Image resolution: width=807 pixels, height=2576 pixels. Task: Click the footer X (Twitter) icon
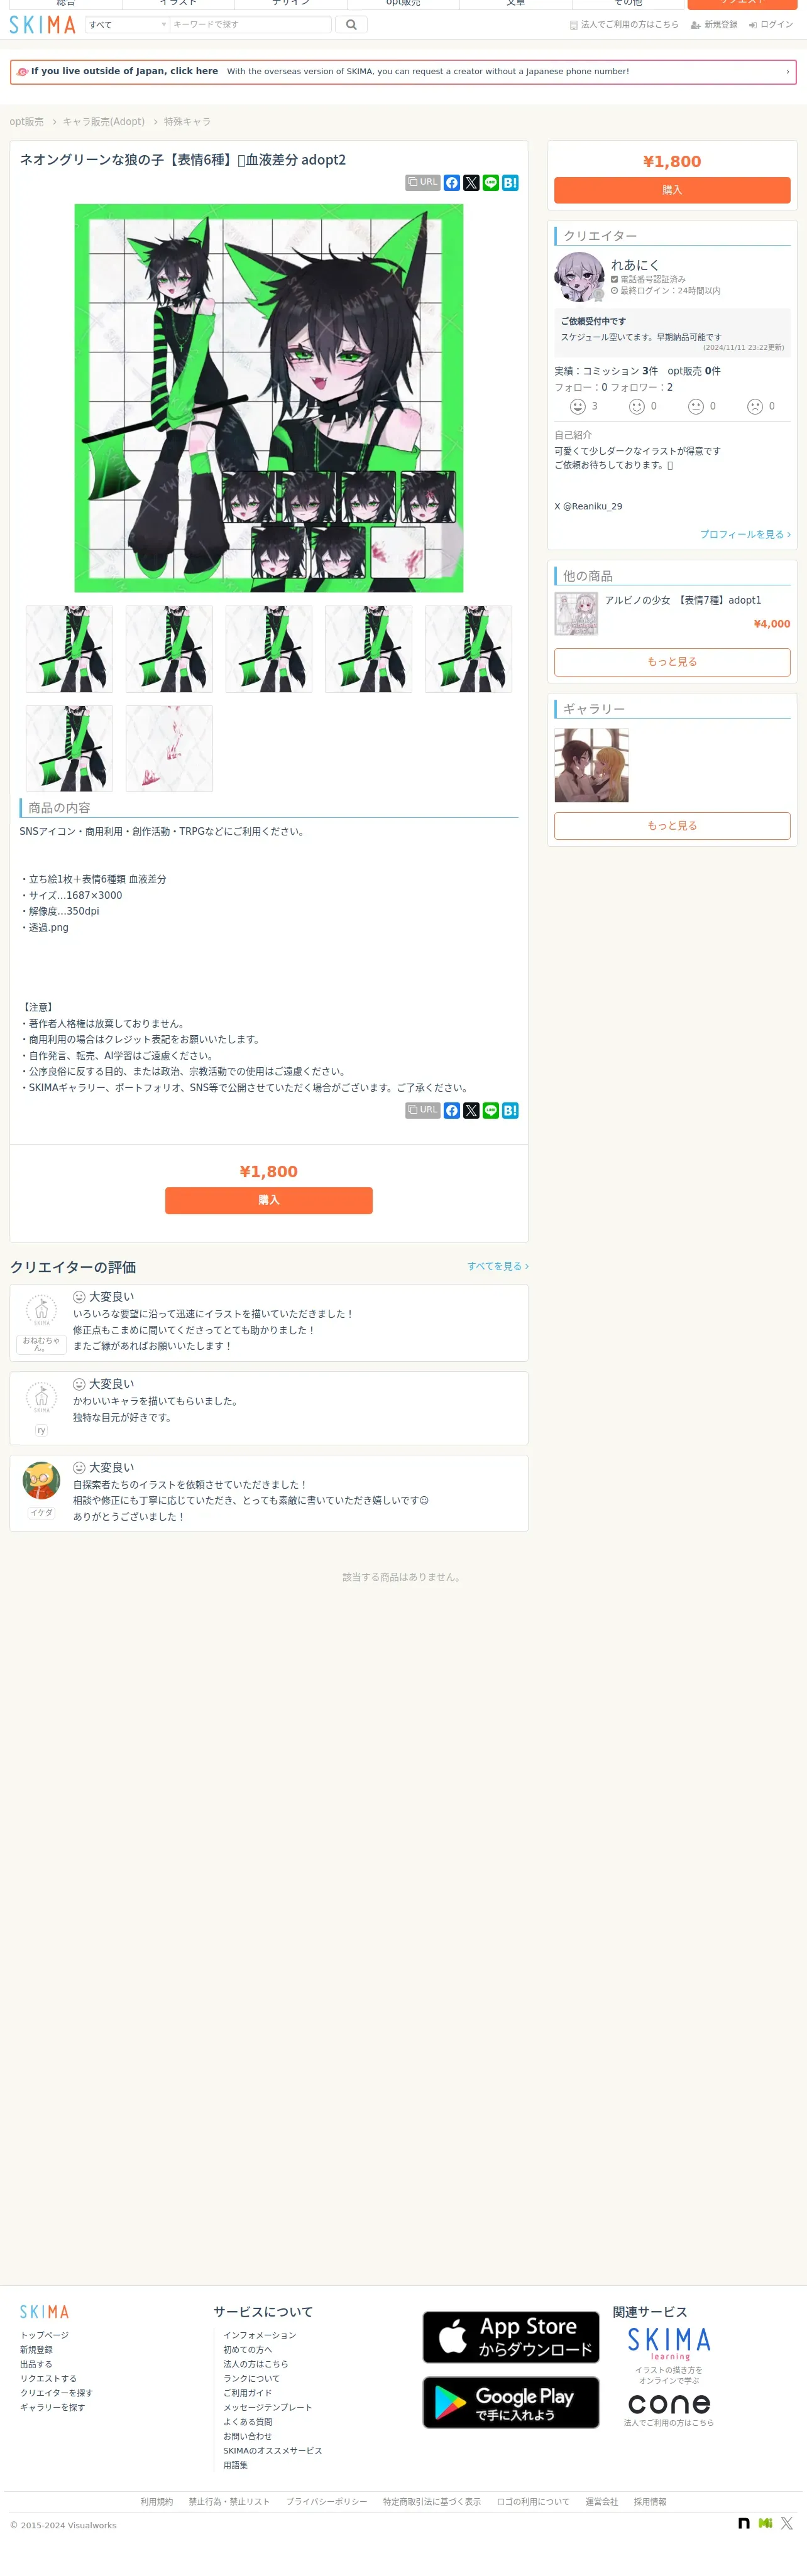(787, 2523)
